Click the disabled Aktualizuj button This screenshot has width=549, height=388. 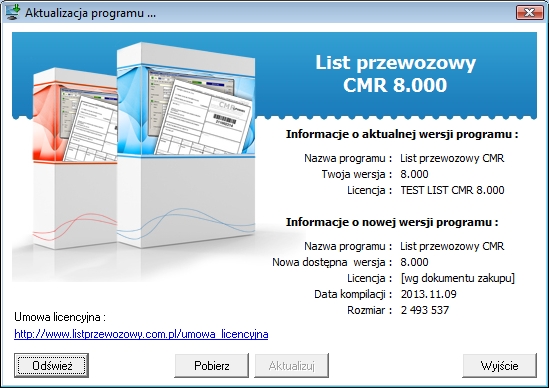click(x=291, y=365)
